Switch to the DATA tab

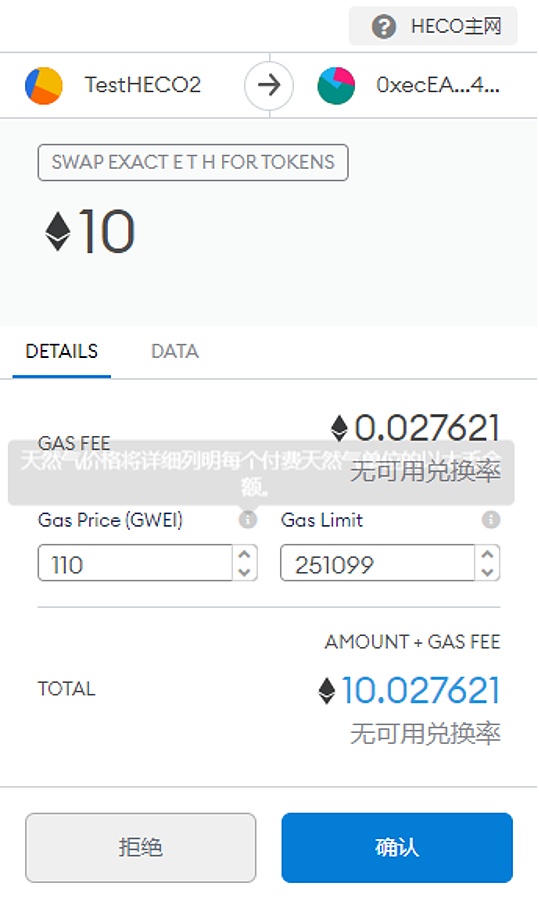pos(175,352)
